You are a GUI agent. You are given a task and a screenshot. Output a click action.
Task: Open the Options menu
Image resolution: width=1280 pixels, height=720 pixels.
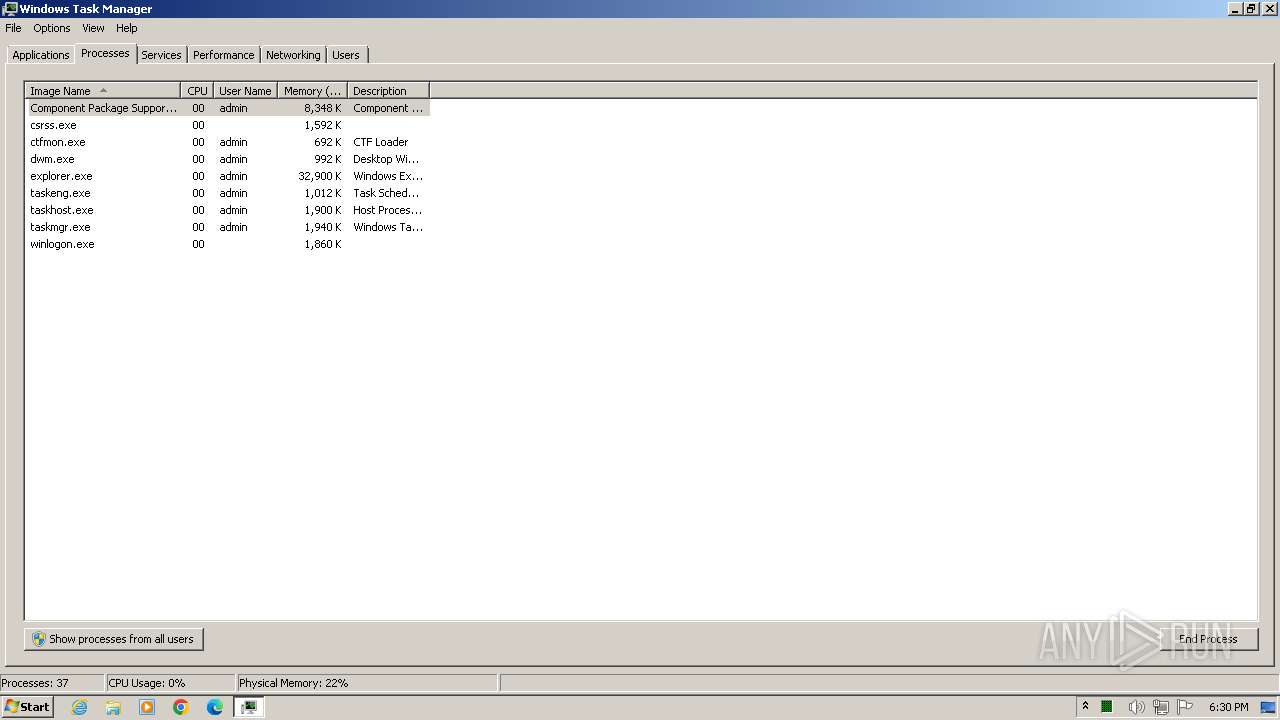point(52,28)
